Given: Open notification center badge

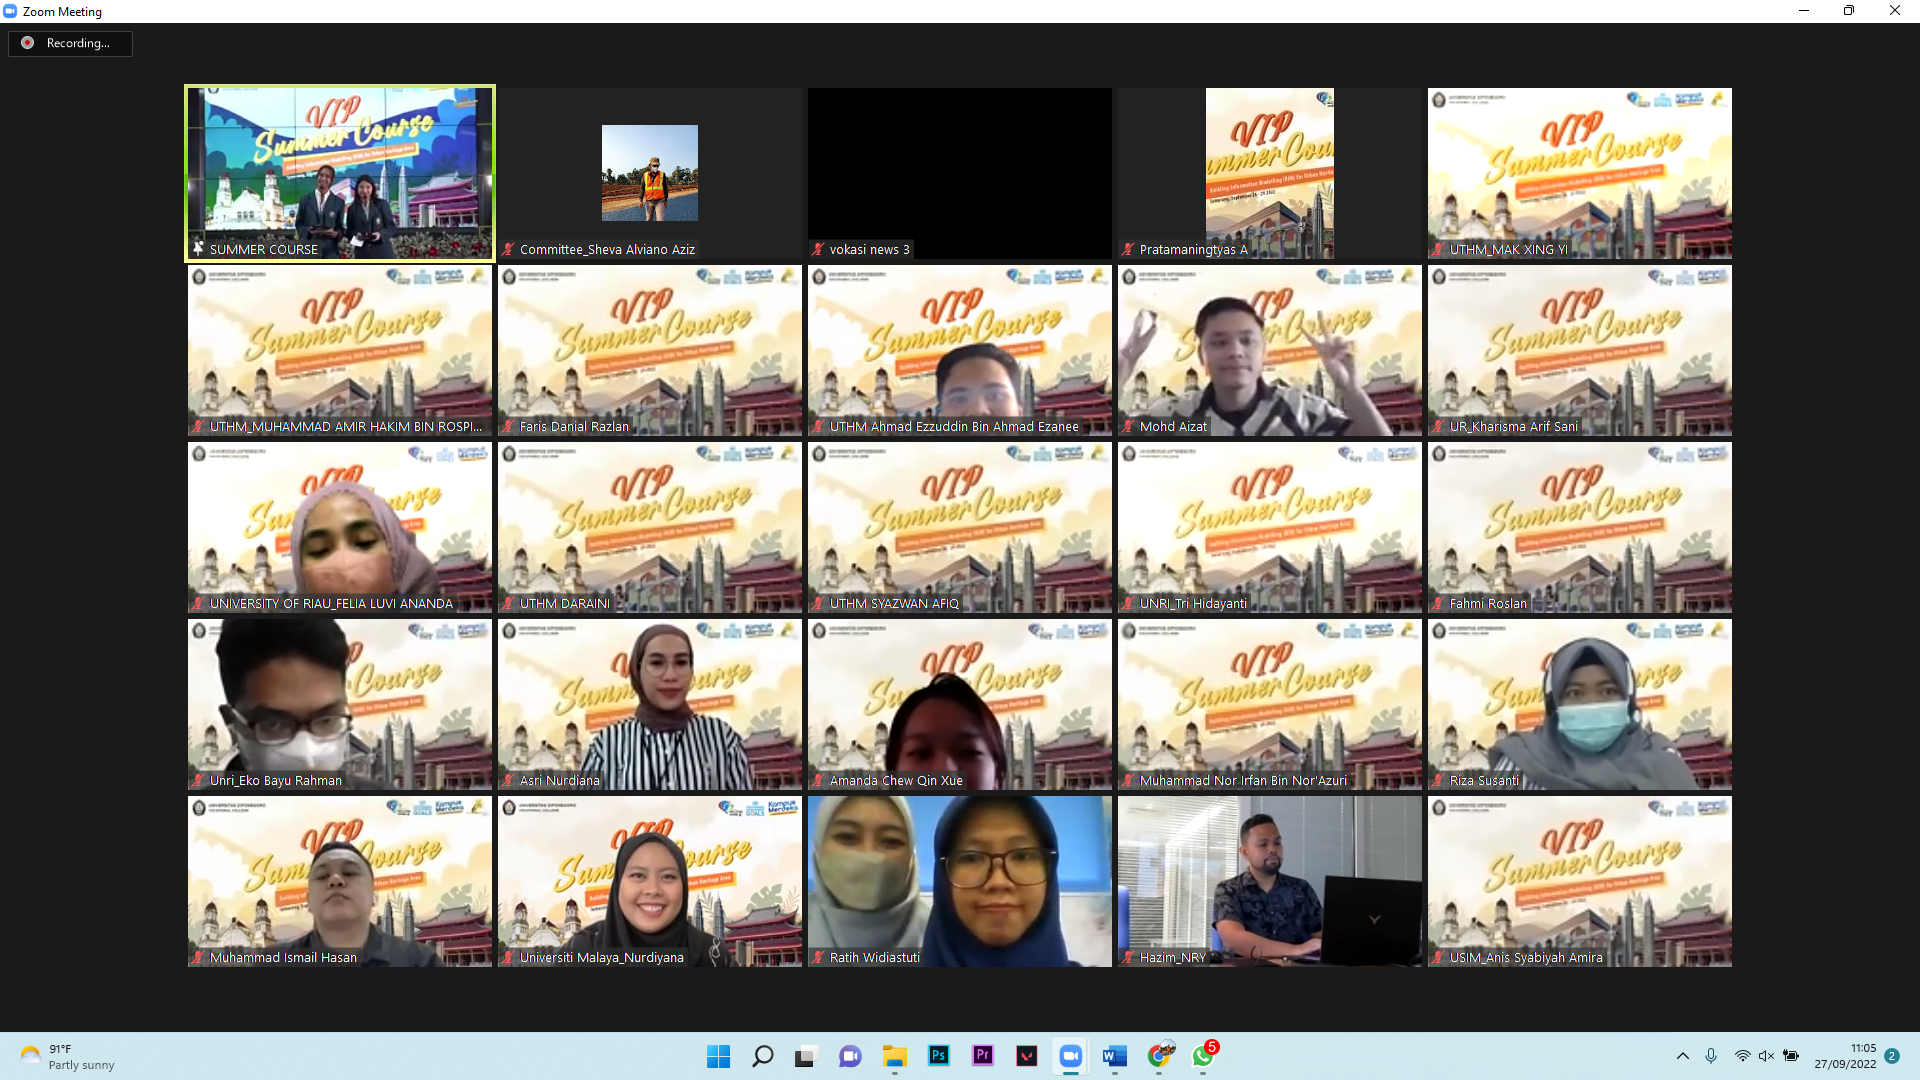Looking at the screenshot, I should [x=1892, y=1056].
